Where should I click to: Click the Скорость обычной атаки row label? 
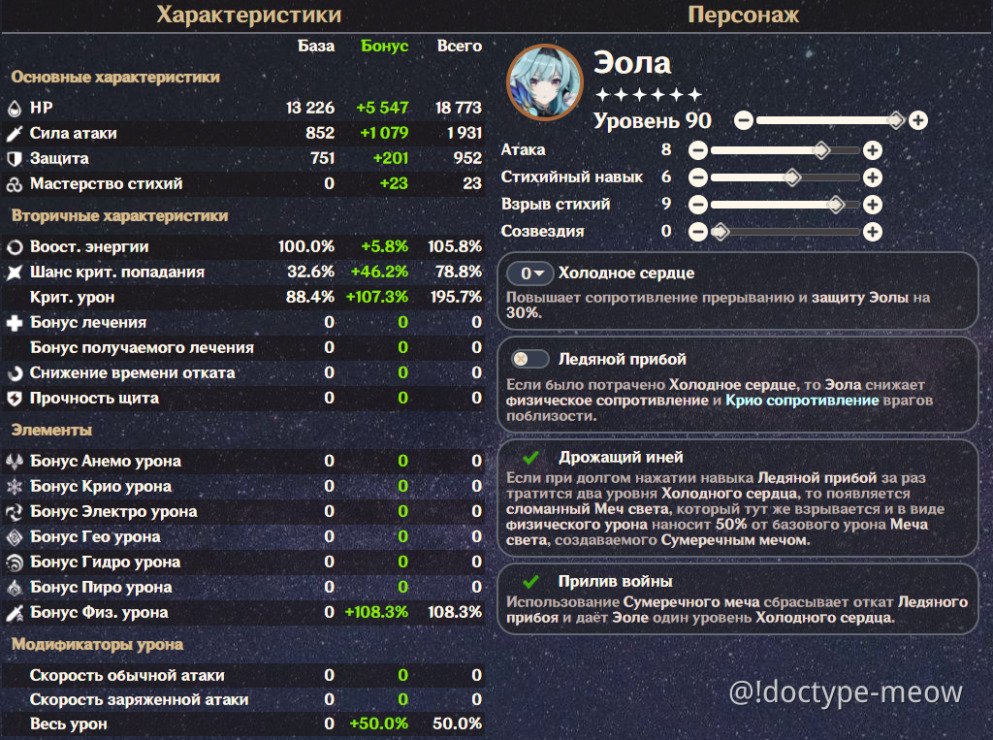pos(127,676)
